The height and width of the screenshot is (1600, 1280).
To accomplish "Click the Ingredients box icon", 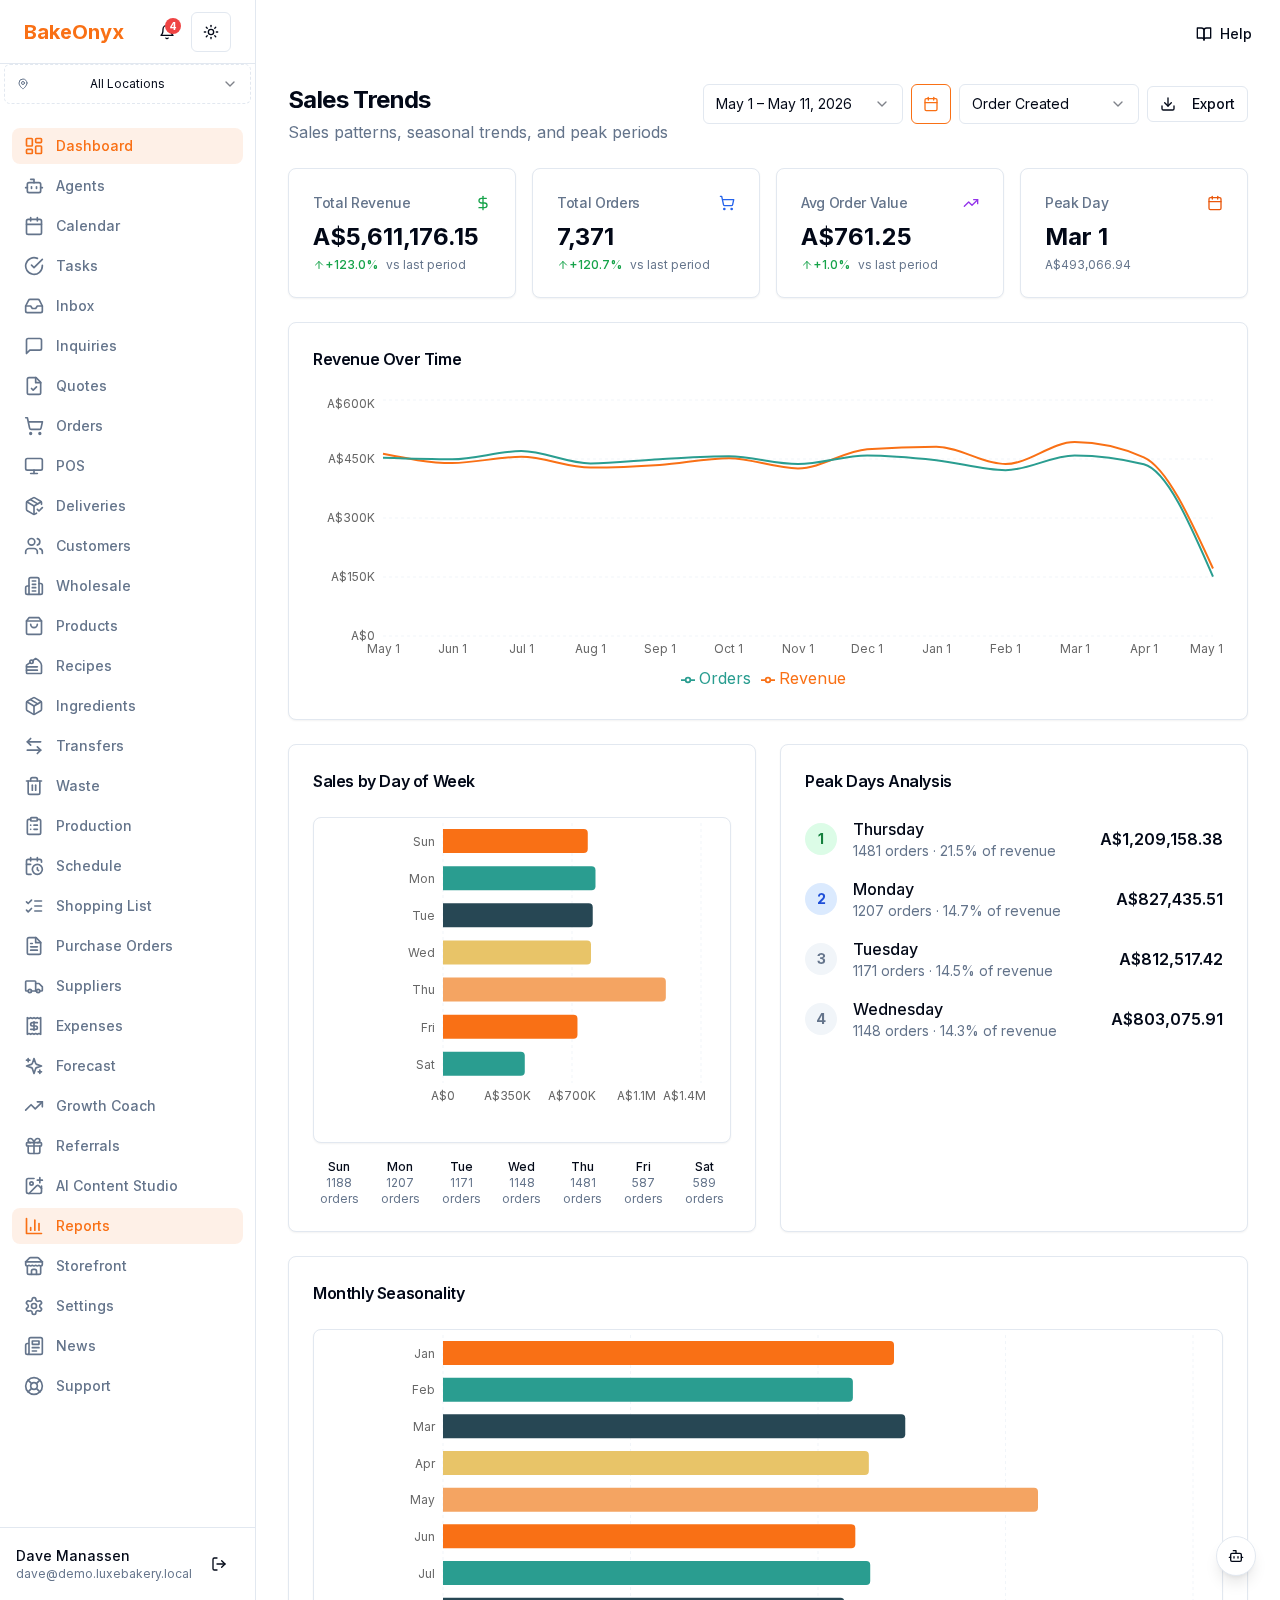I will click(34, 706).
